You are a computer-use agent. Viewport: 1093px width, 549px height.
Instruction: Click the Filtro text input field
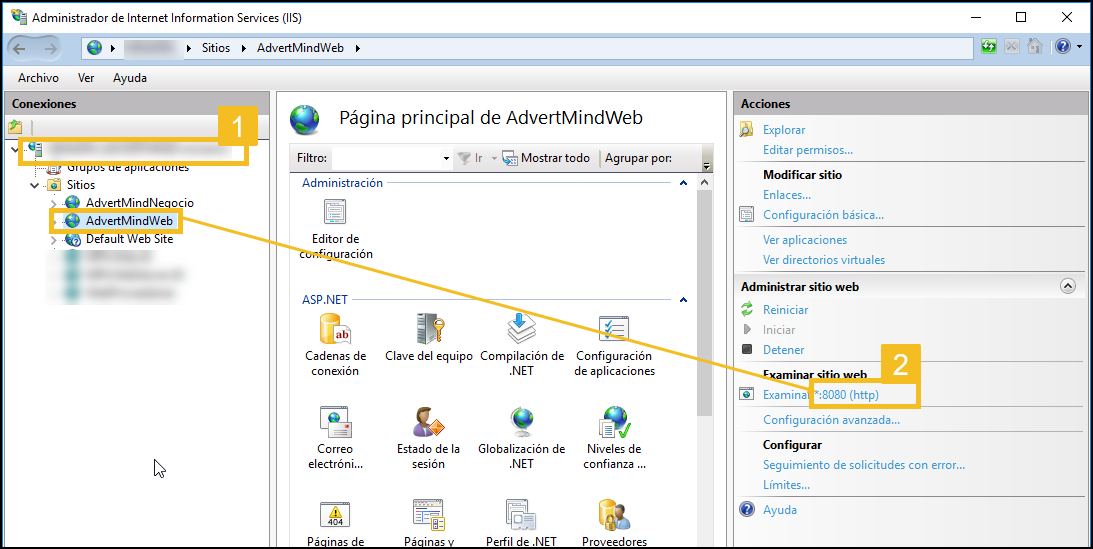pos(388,159)
